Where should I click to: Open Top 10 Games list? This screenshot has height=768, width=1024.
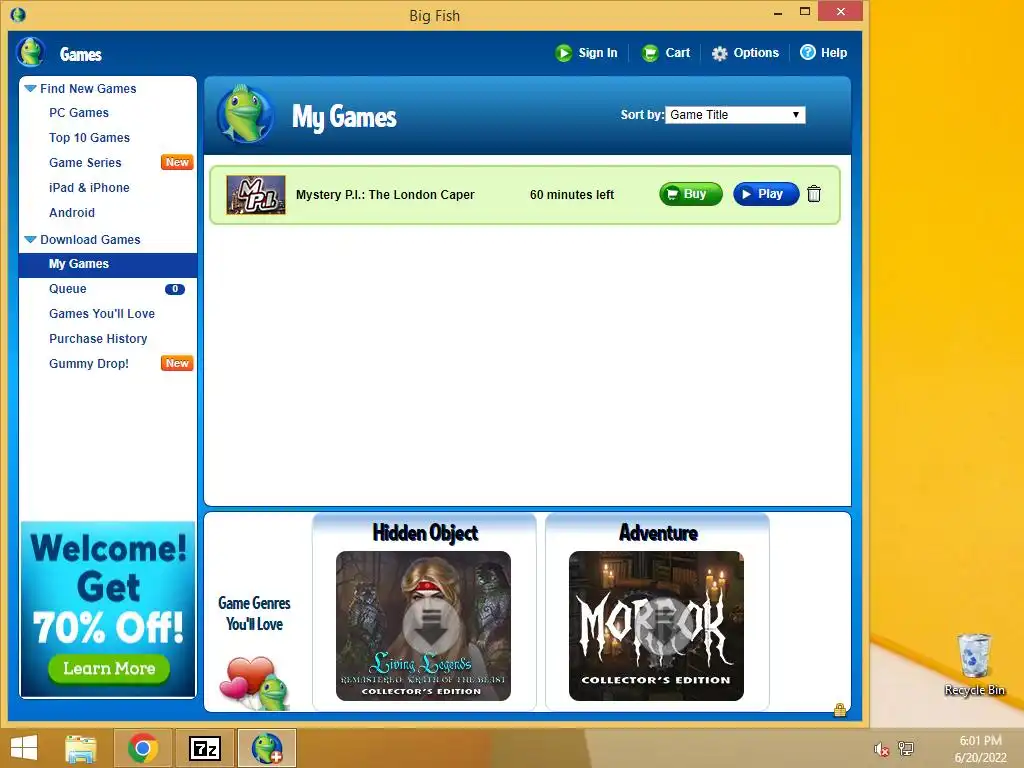[89, 138]
